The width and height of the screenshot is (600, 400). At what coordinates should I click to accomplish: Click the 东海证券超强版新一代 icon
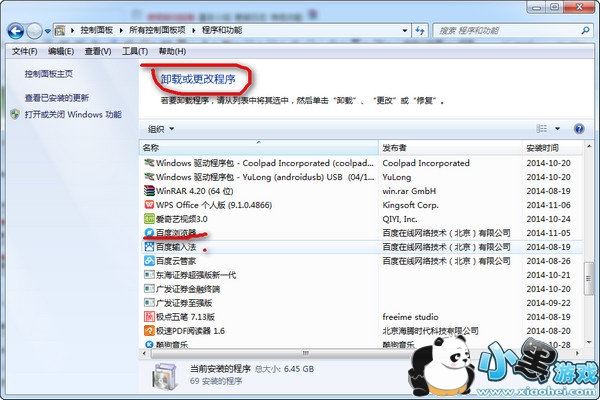[149, 275]
